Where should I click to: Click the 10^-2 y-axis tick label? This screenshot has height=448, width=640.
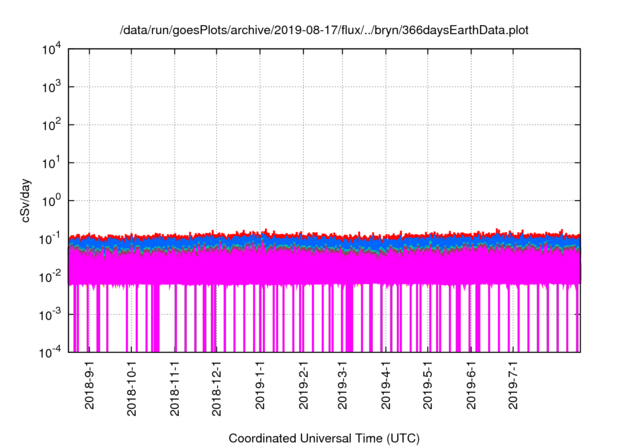click(x=50, y=277)
